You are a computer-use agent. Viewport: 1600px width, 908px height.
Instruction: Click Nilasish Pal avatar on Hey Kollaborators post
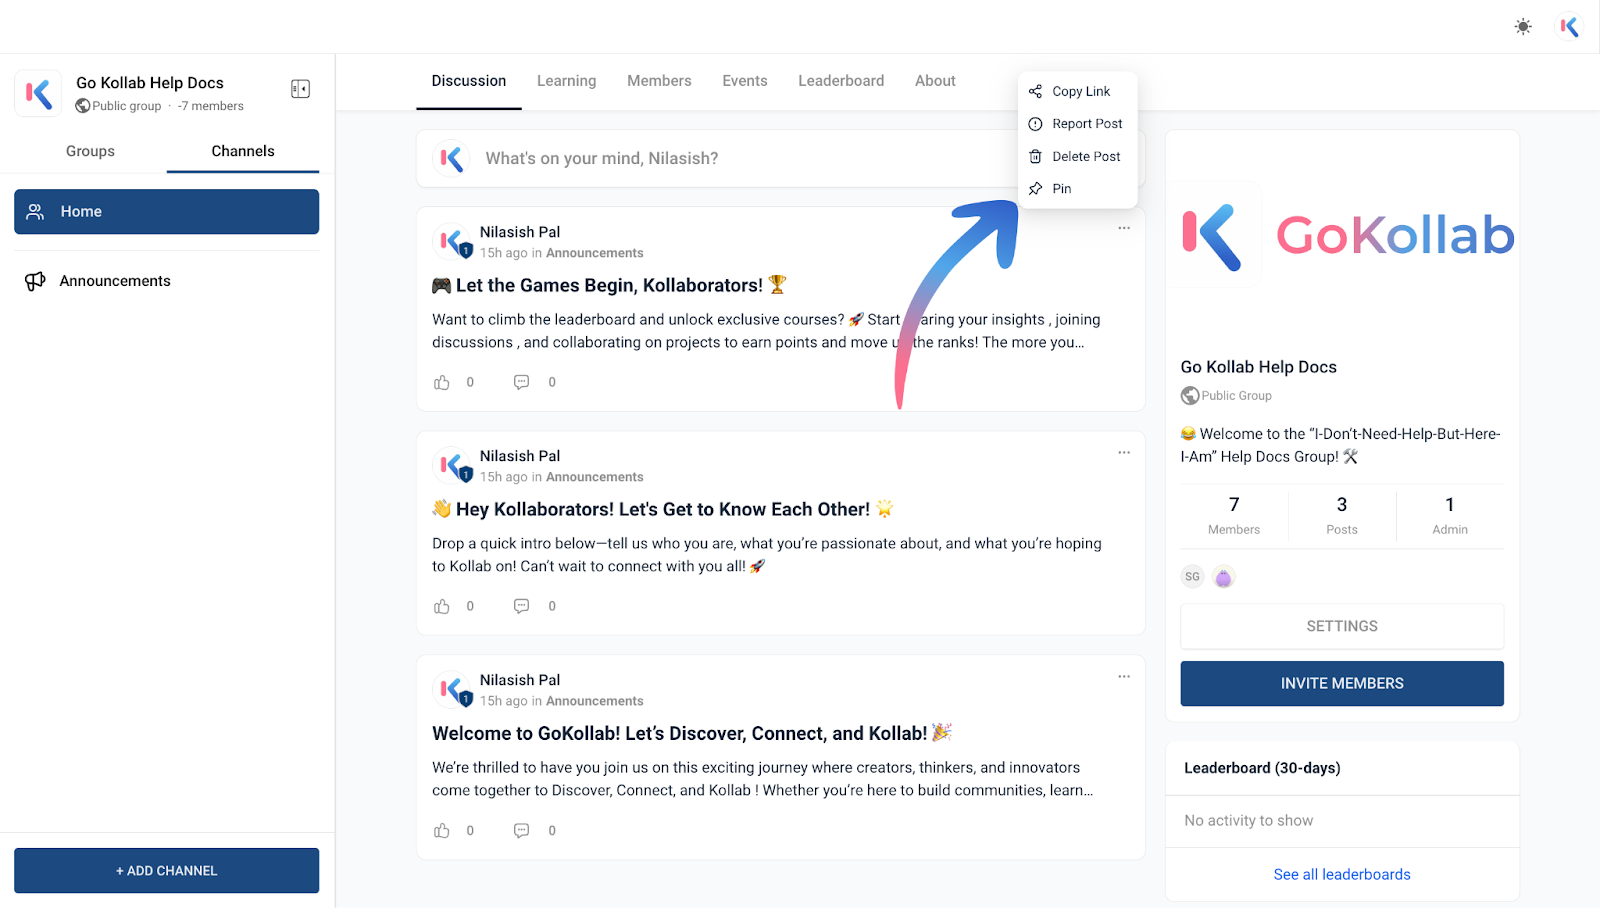click(453, 465)
